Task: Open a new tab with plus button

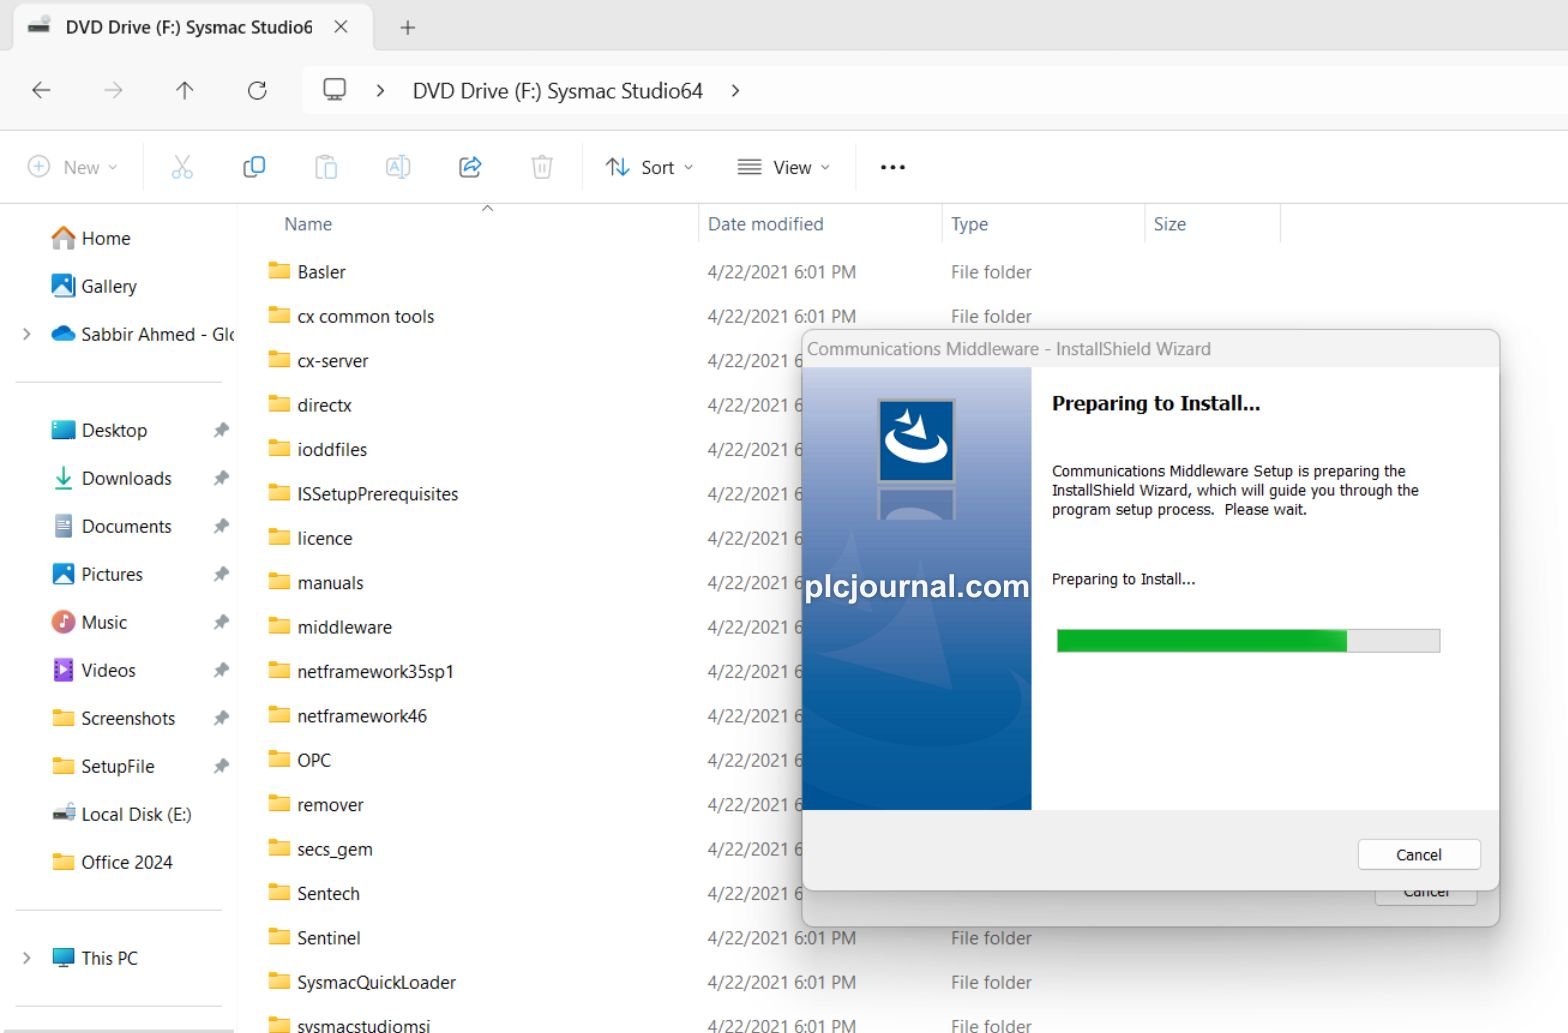Action: 407,27
